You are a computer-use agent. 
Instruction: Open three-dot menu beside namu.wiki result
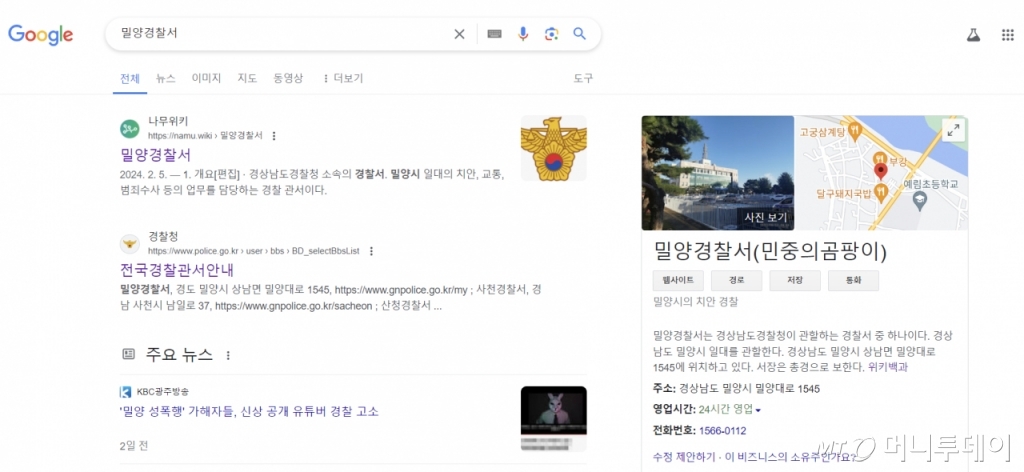[x=274, y=136]
